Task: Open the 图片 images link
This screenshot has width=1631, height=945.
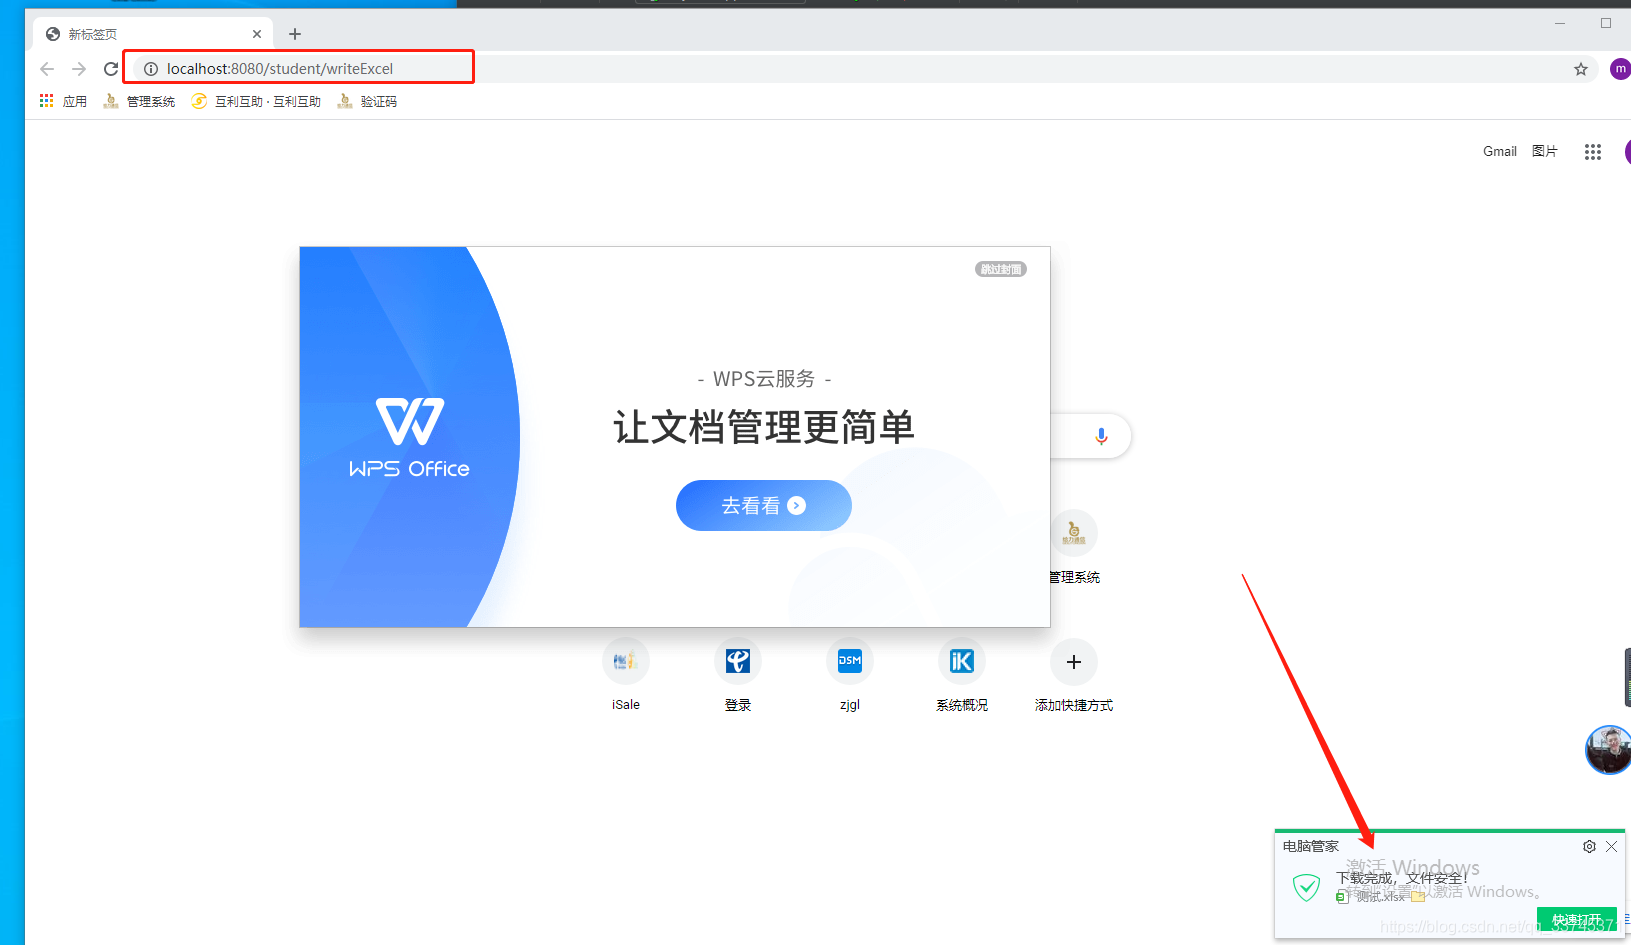Action: (1545, 151)
